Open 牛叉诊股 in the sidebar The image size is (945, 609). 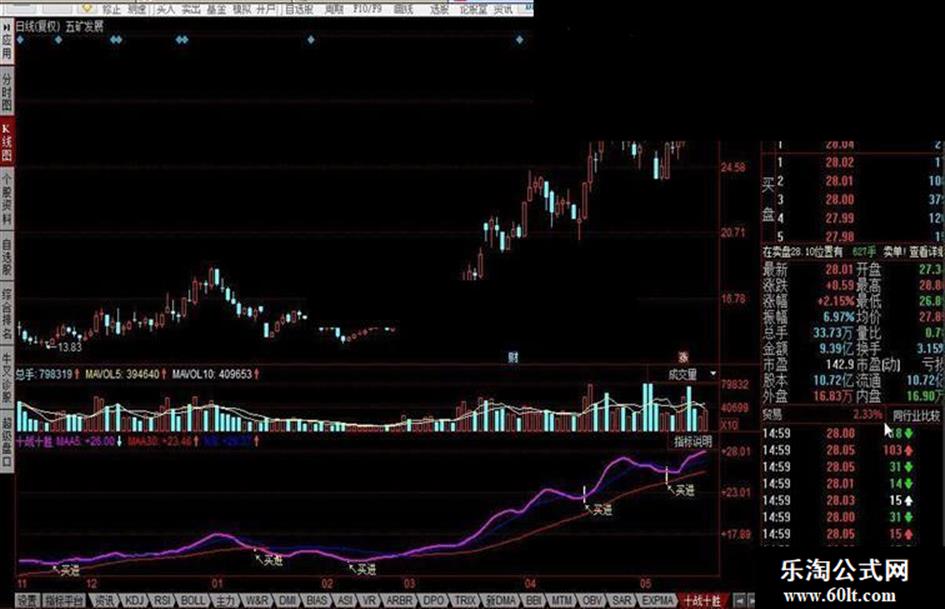7,377
